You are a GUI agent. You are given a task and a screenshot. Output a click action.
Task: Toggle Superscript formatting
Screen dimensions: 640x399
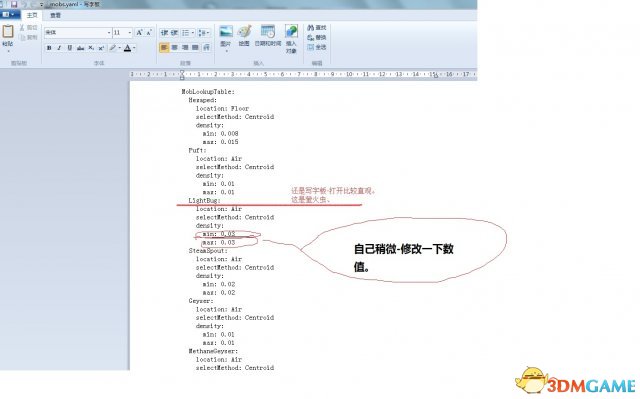(101, 48)
